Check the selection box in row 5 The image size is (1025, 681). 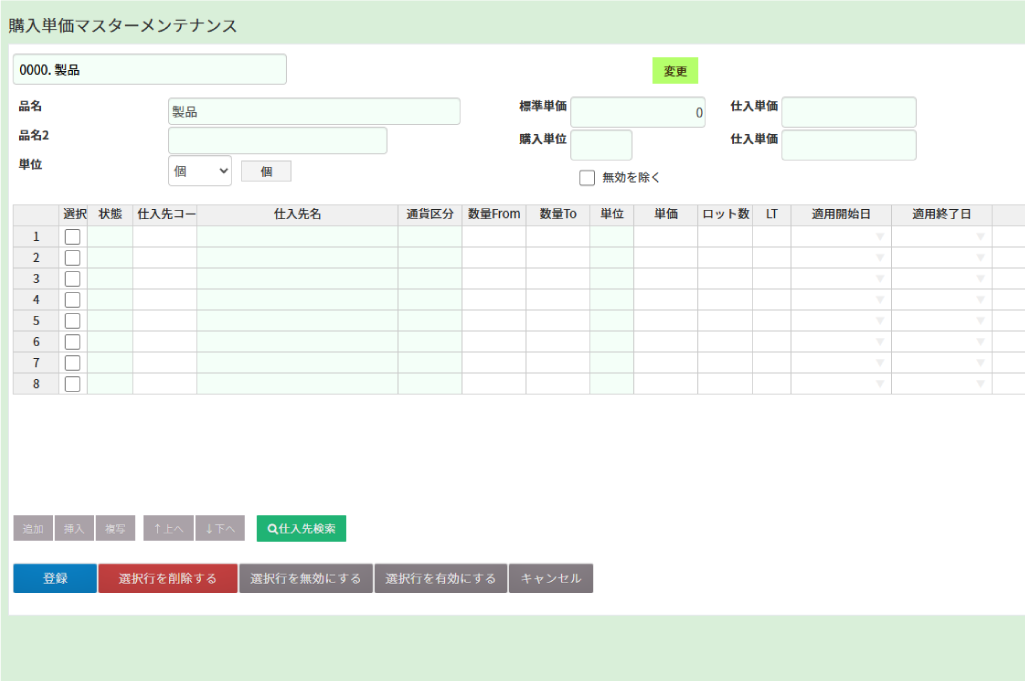coord(73,321)
